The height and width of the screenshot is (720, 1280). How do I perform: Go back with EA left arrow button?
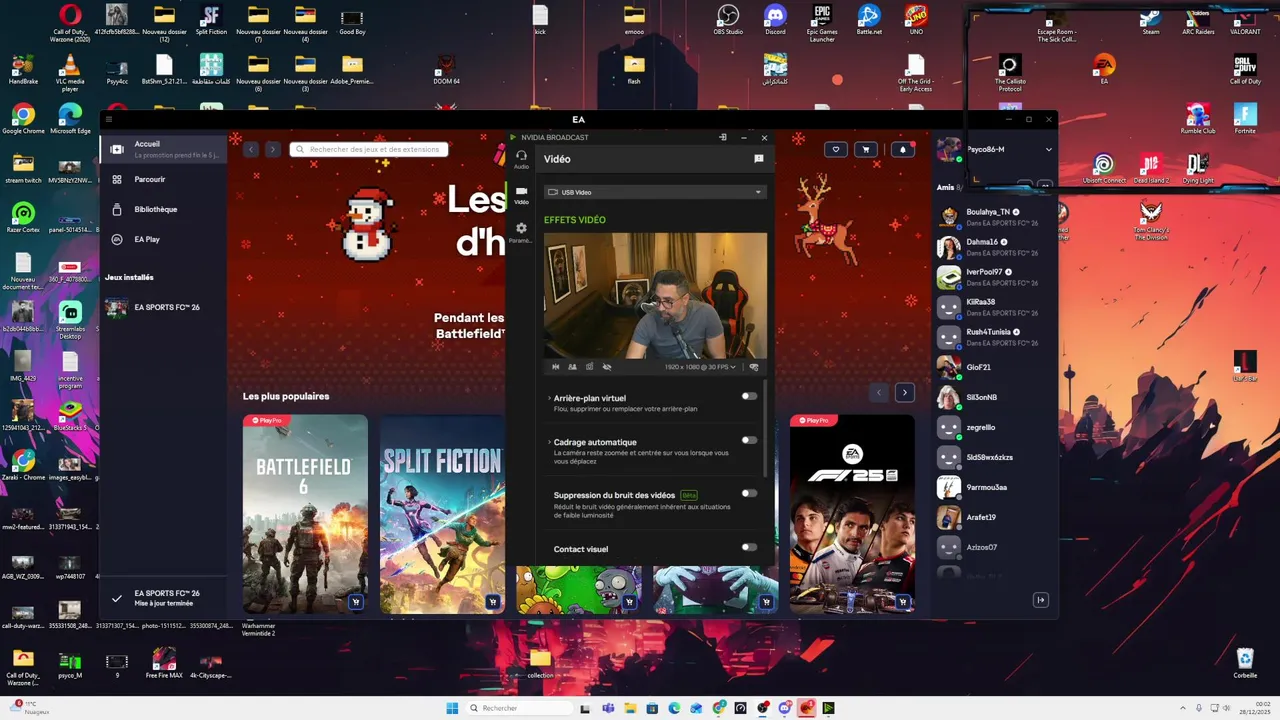click(x=251, y=149)
